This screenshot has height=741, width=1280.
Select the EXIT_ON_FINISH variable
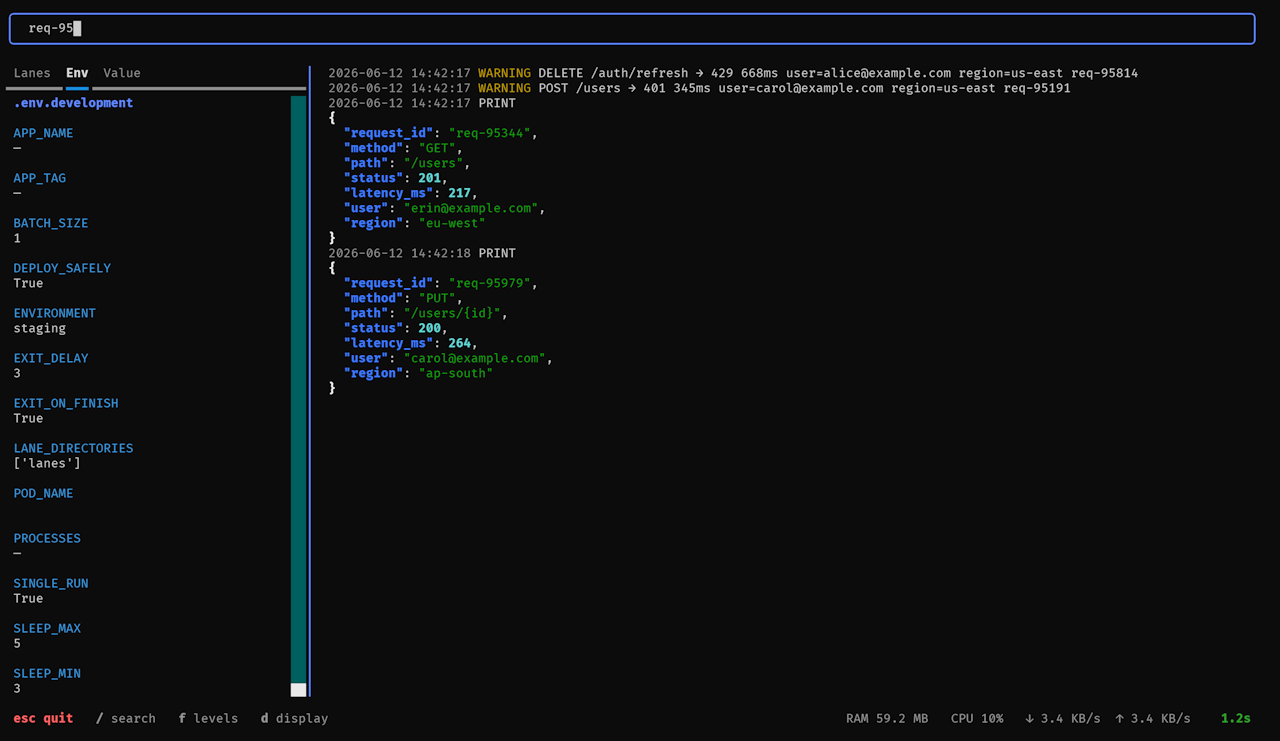(x=66, y=403)
